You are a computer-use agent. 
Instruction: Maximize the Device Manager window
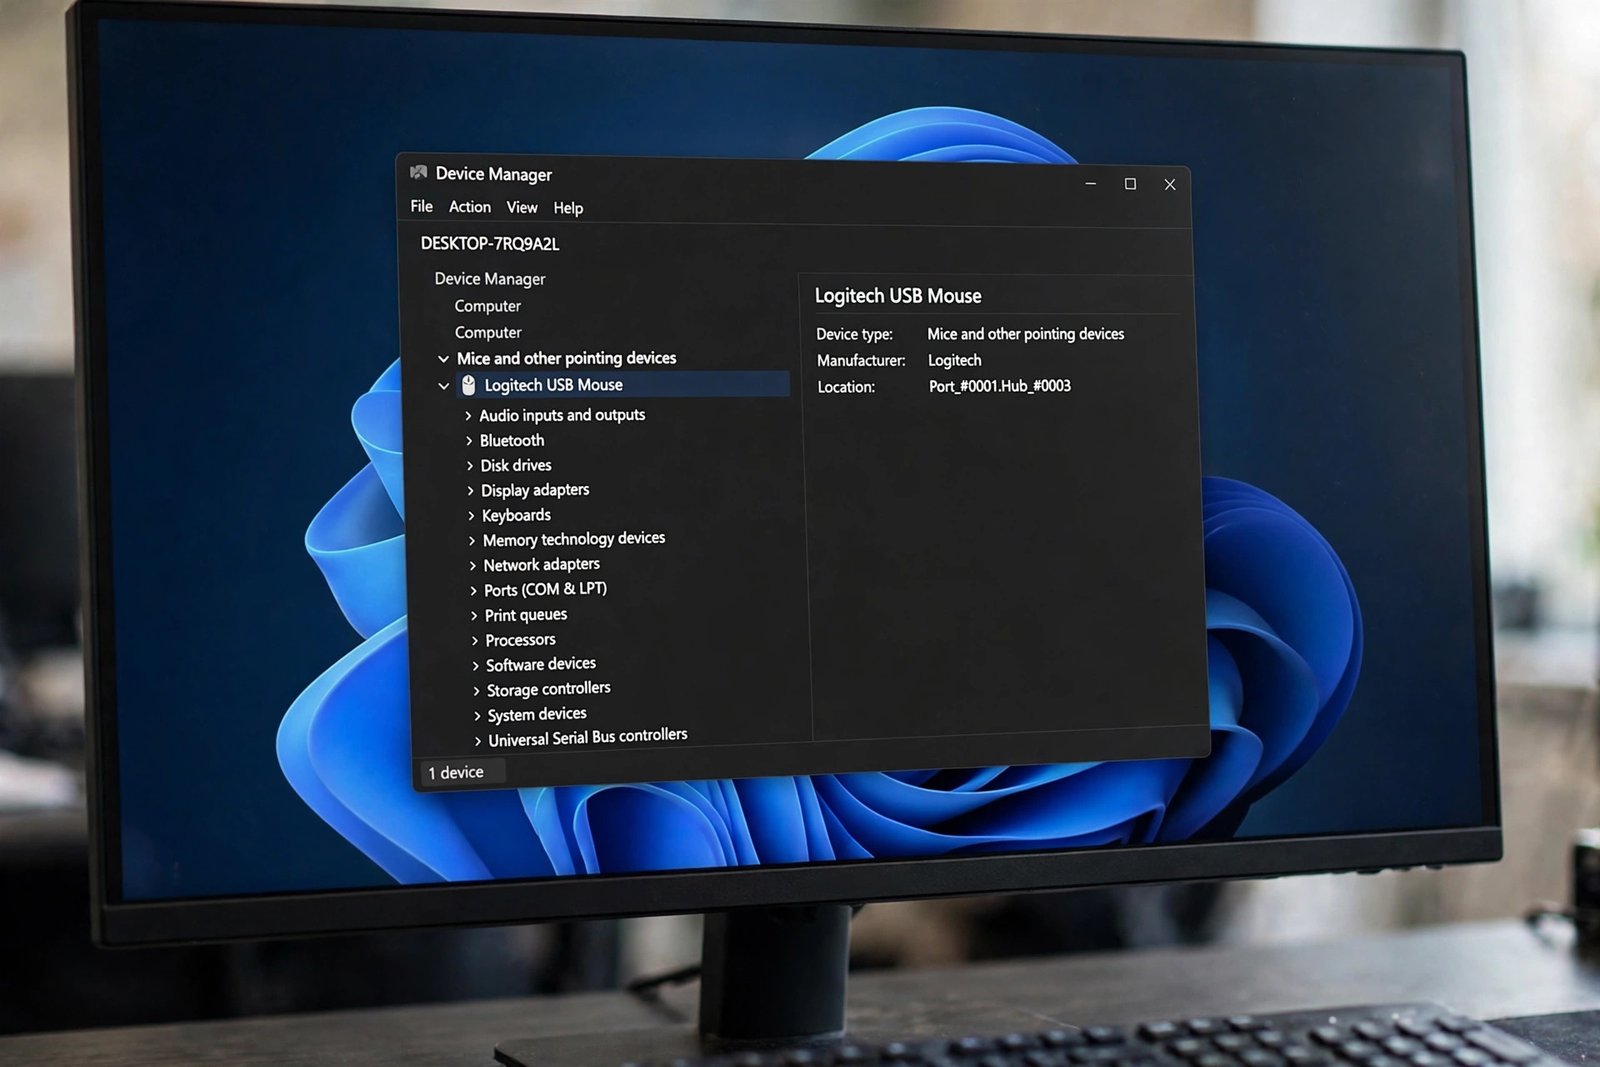[1130, 184]
